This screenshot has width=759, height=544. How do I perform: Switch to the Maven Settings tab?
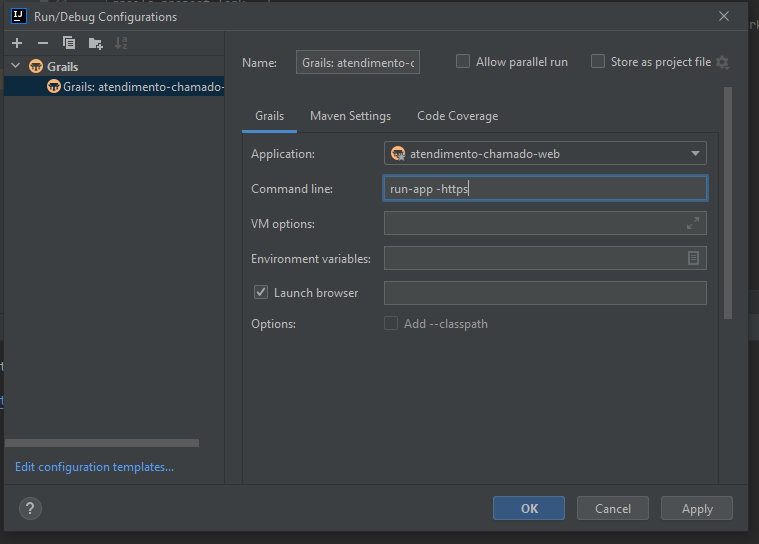pyautogui.click(x=350, y=116)
